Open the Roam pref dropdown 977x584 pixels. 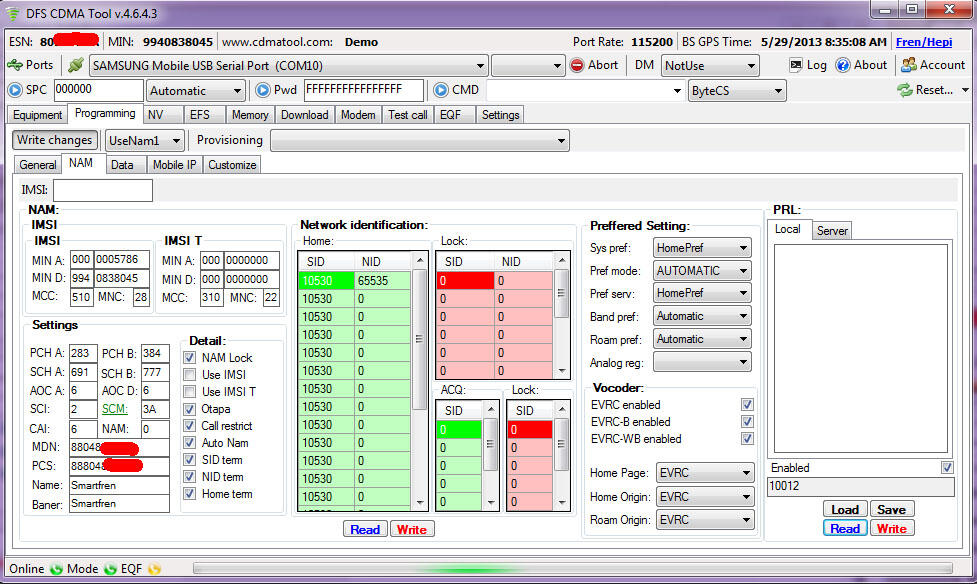pos(702,339)
